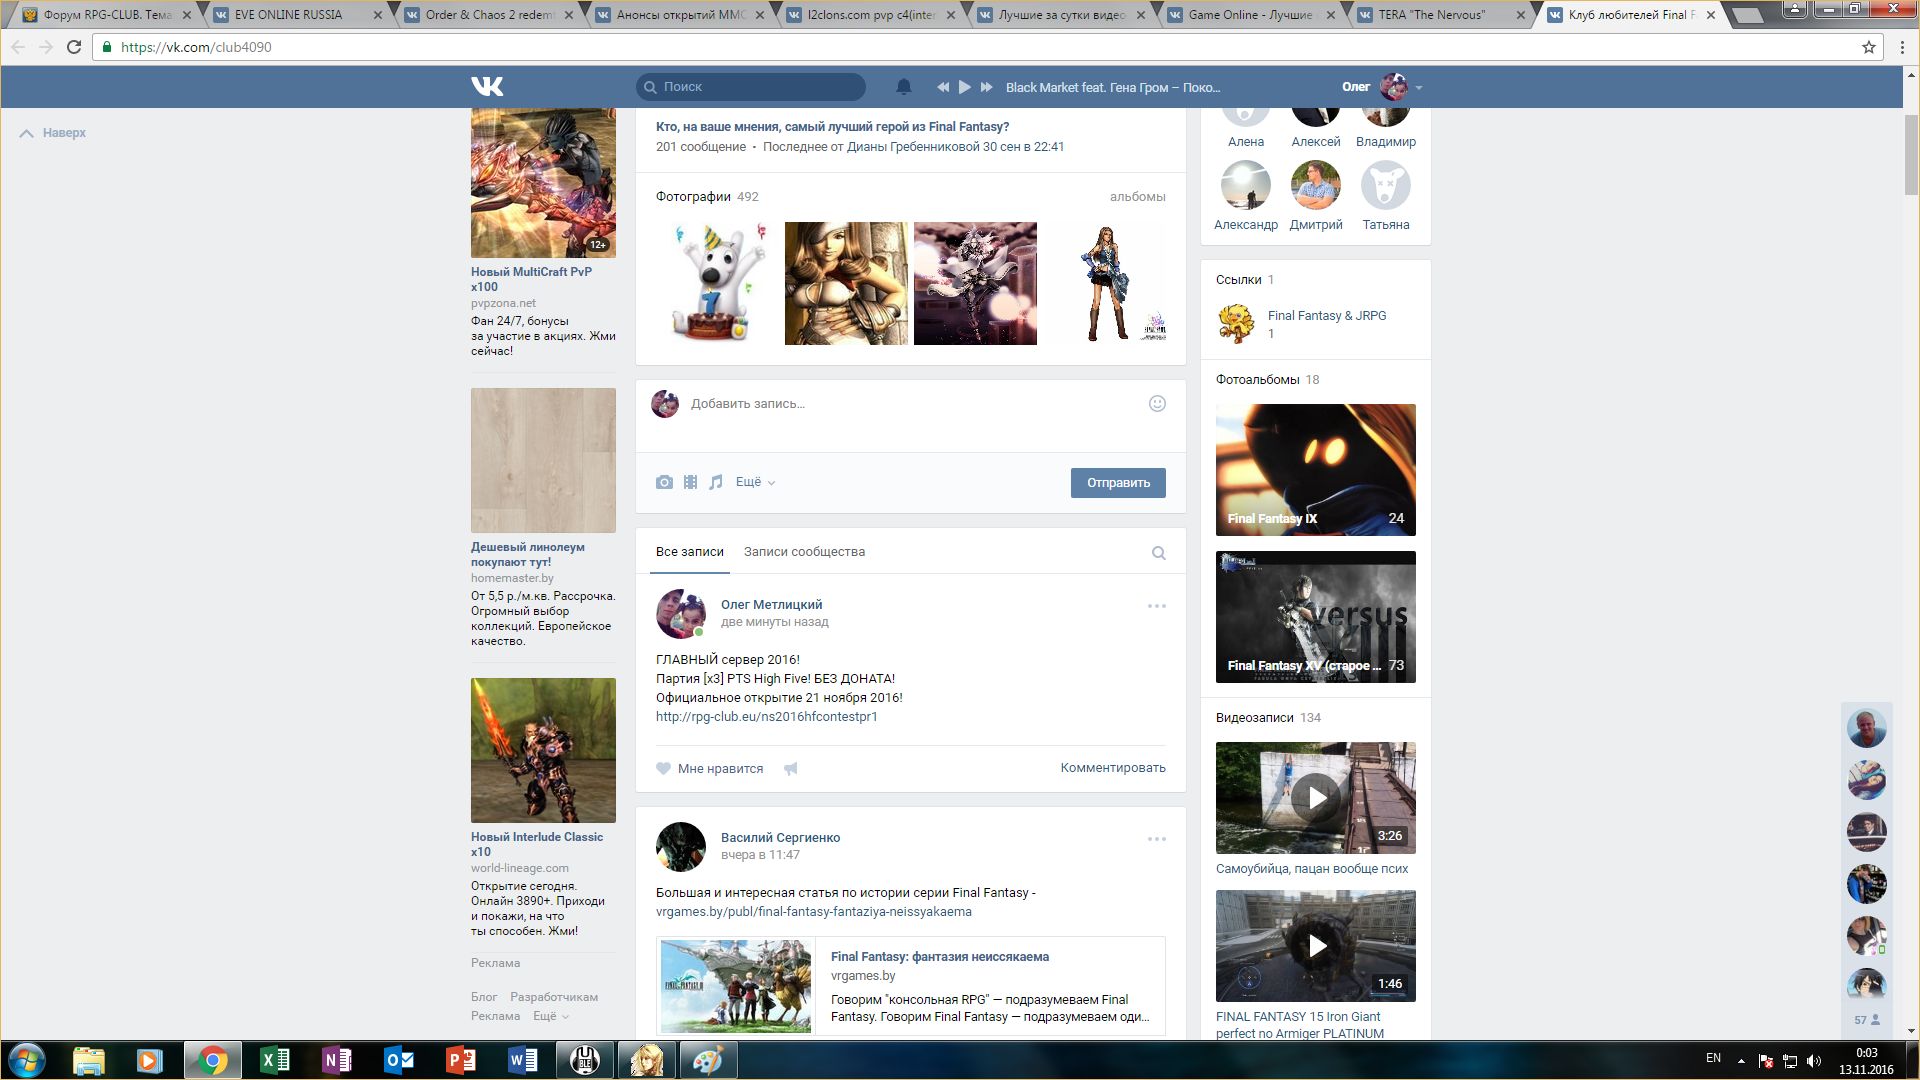
Task: Open the vrgames.by article link
Action: click(814, 912)
